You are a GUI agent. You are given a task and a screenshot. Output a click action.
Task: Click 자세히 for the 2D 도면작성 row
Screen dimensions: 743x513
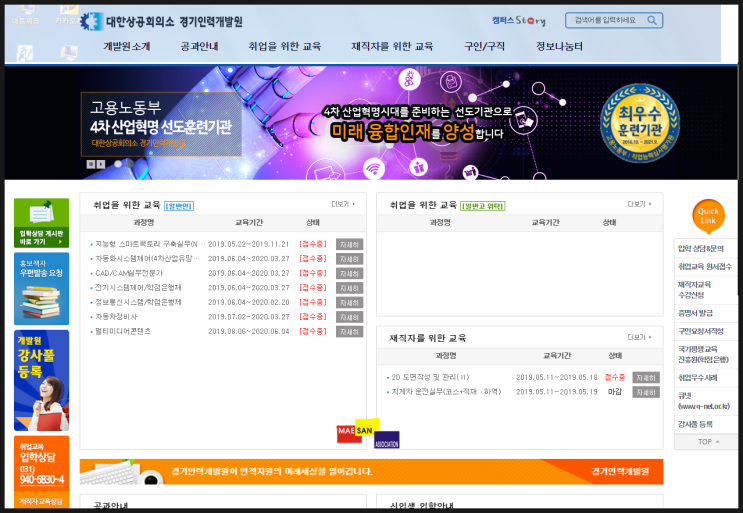(x=646, y=378)
